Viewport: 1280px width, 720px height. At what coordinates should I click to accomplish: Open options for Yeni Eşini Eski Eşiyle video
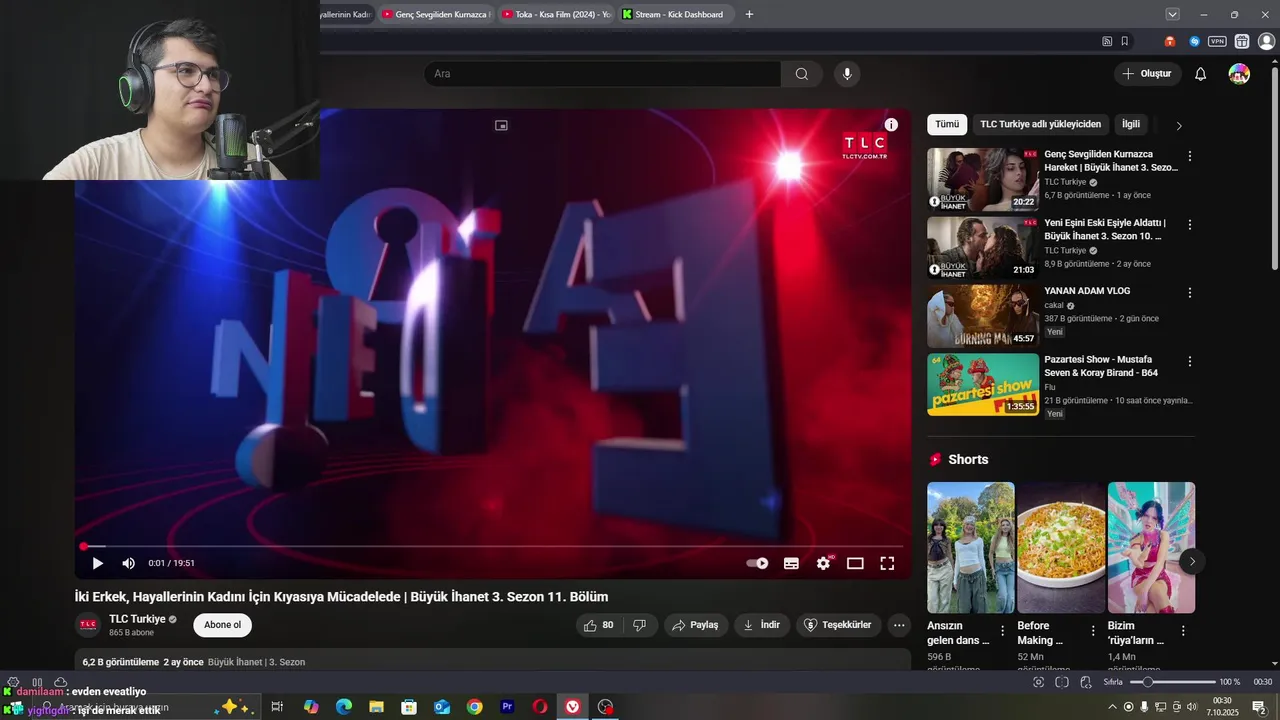pyautogui.click(x=1190, y=224)
